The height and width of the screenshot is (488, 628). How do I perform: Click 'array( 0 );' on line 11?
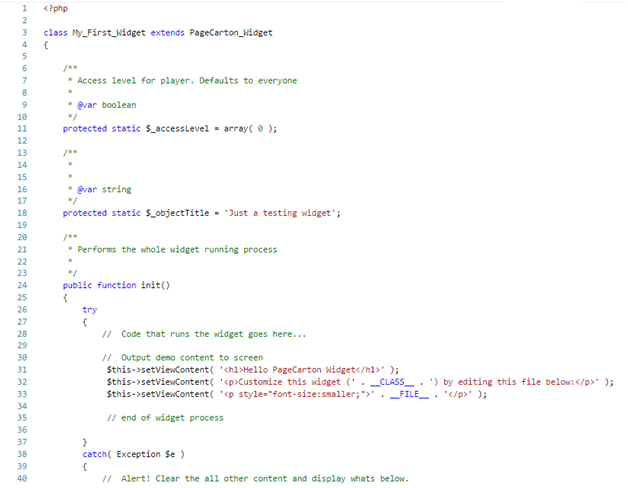[250, 129]
